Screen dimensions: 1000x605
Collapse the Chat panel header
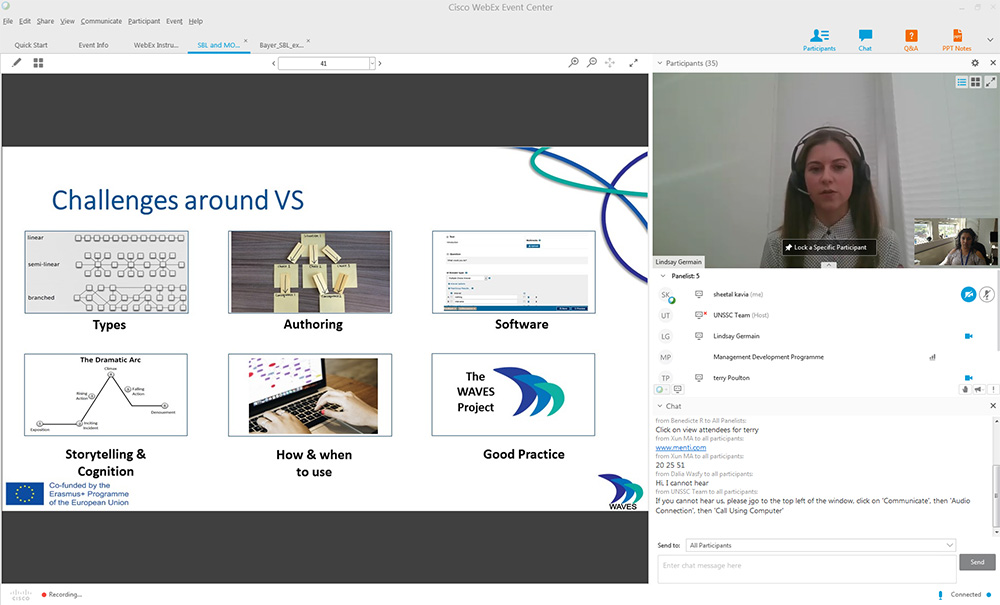(660, 406)
